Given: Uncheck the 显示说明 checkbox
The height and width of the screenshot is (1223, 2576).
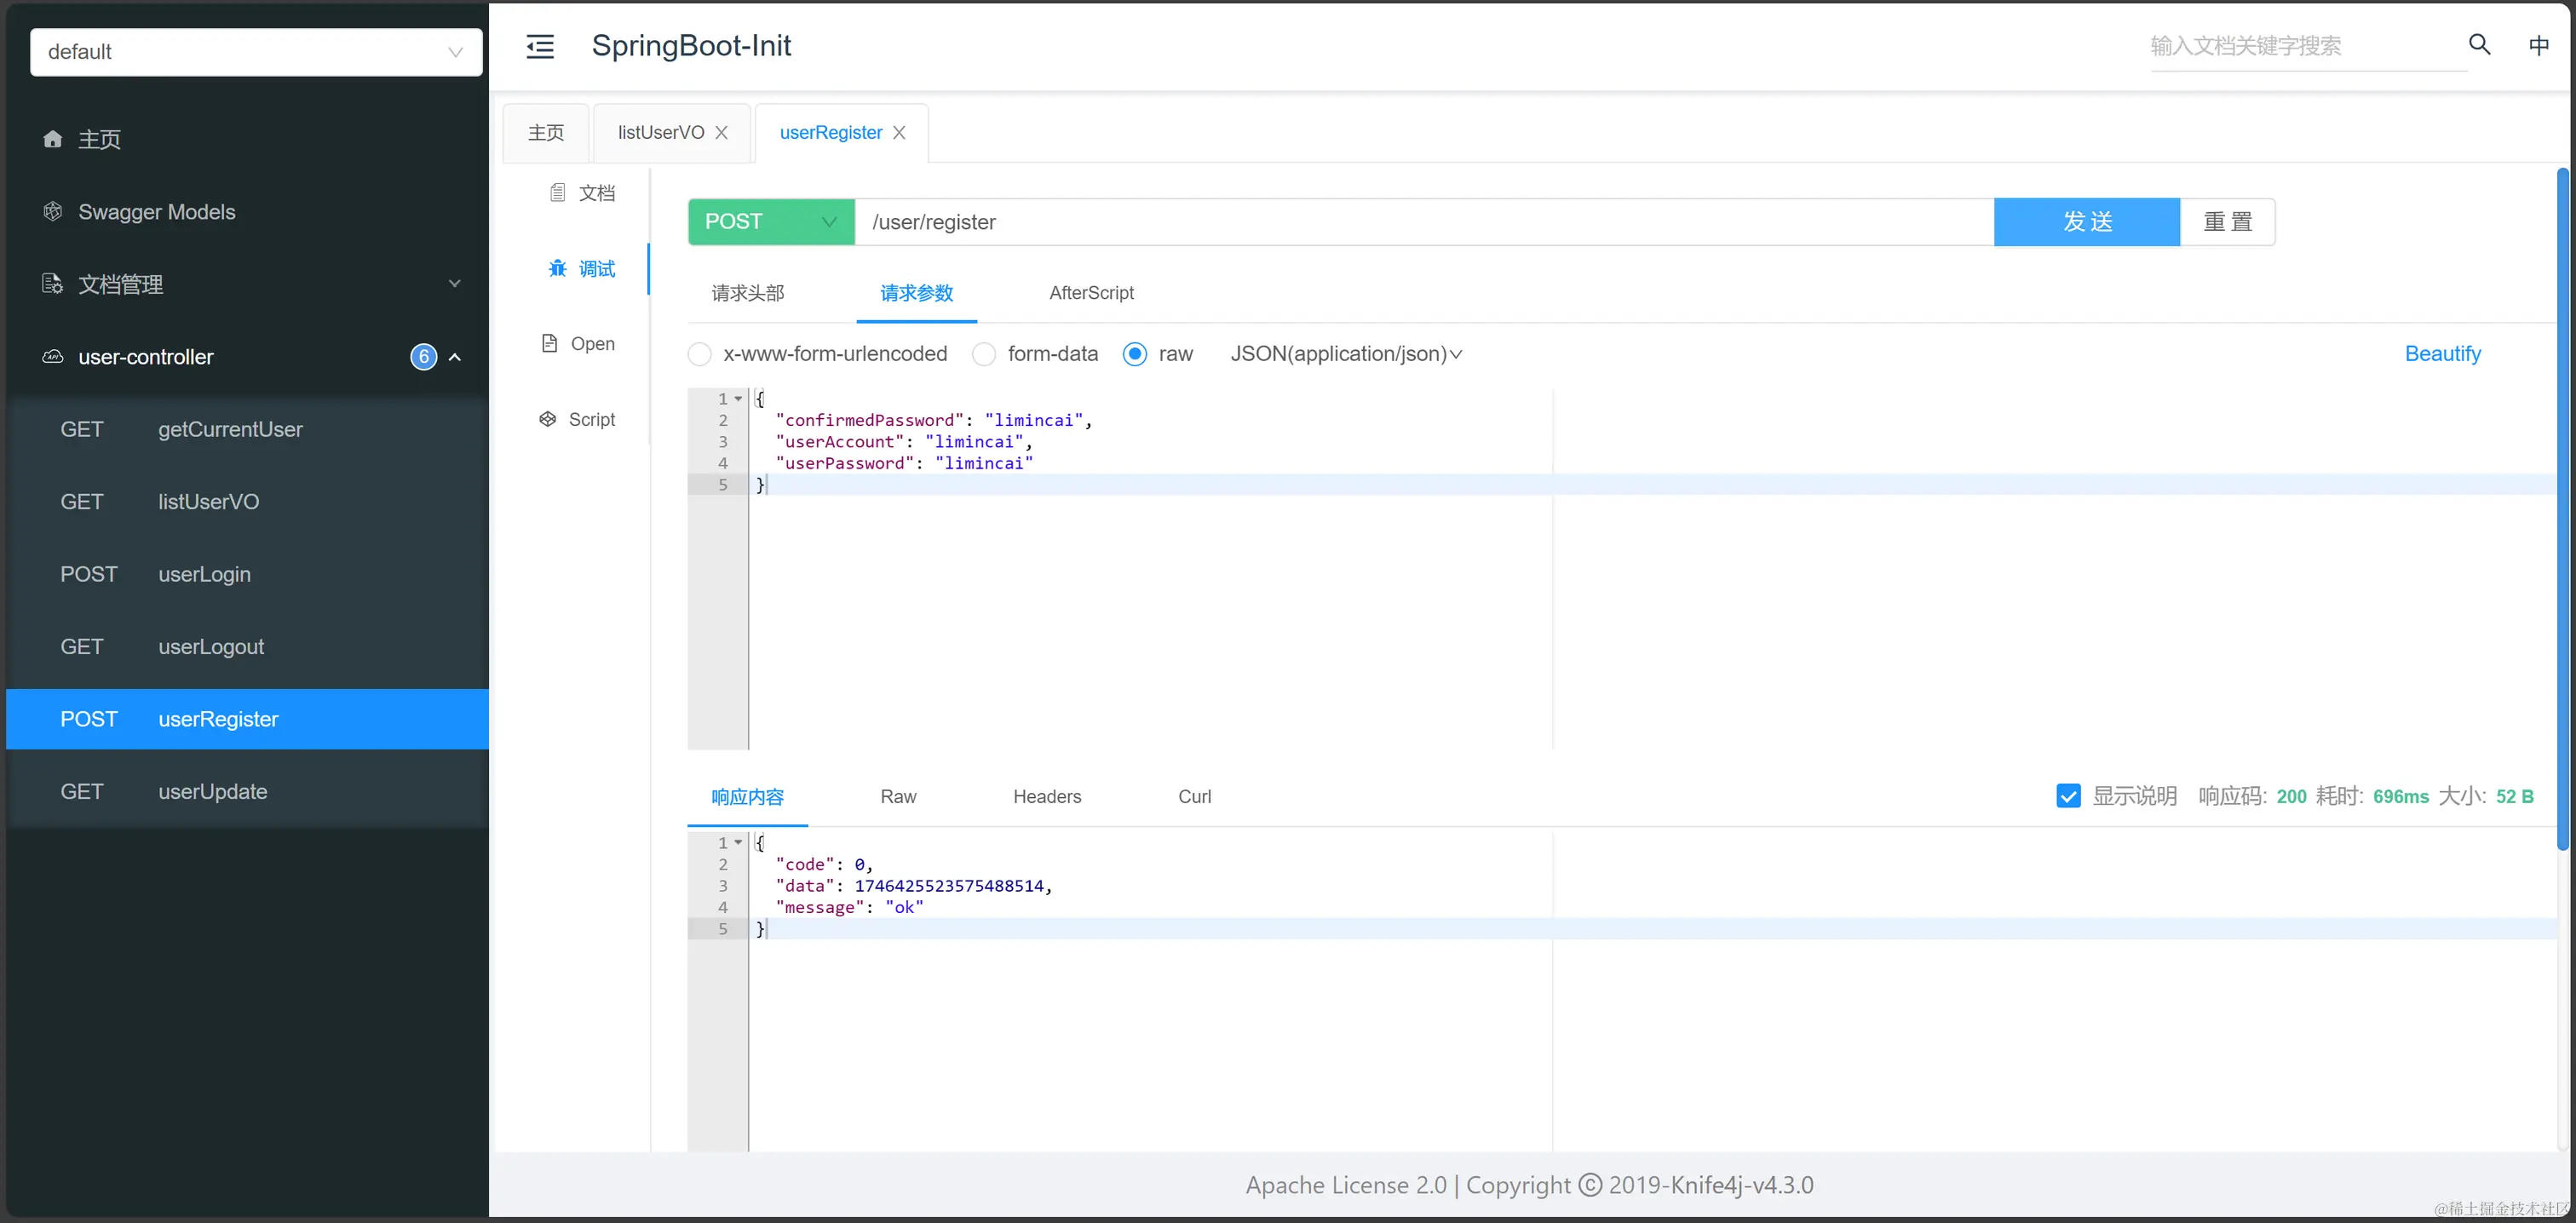Looking at the screenshot, I should [x=2068, y=796].
